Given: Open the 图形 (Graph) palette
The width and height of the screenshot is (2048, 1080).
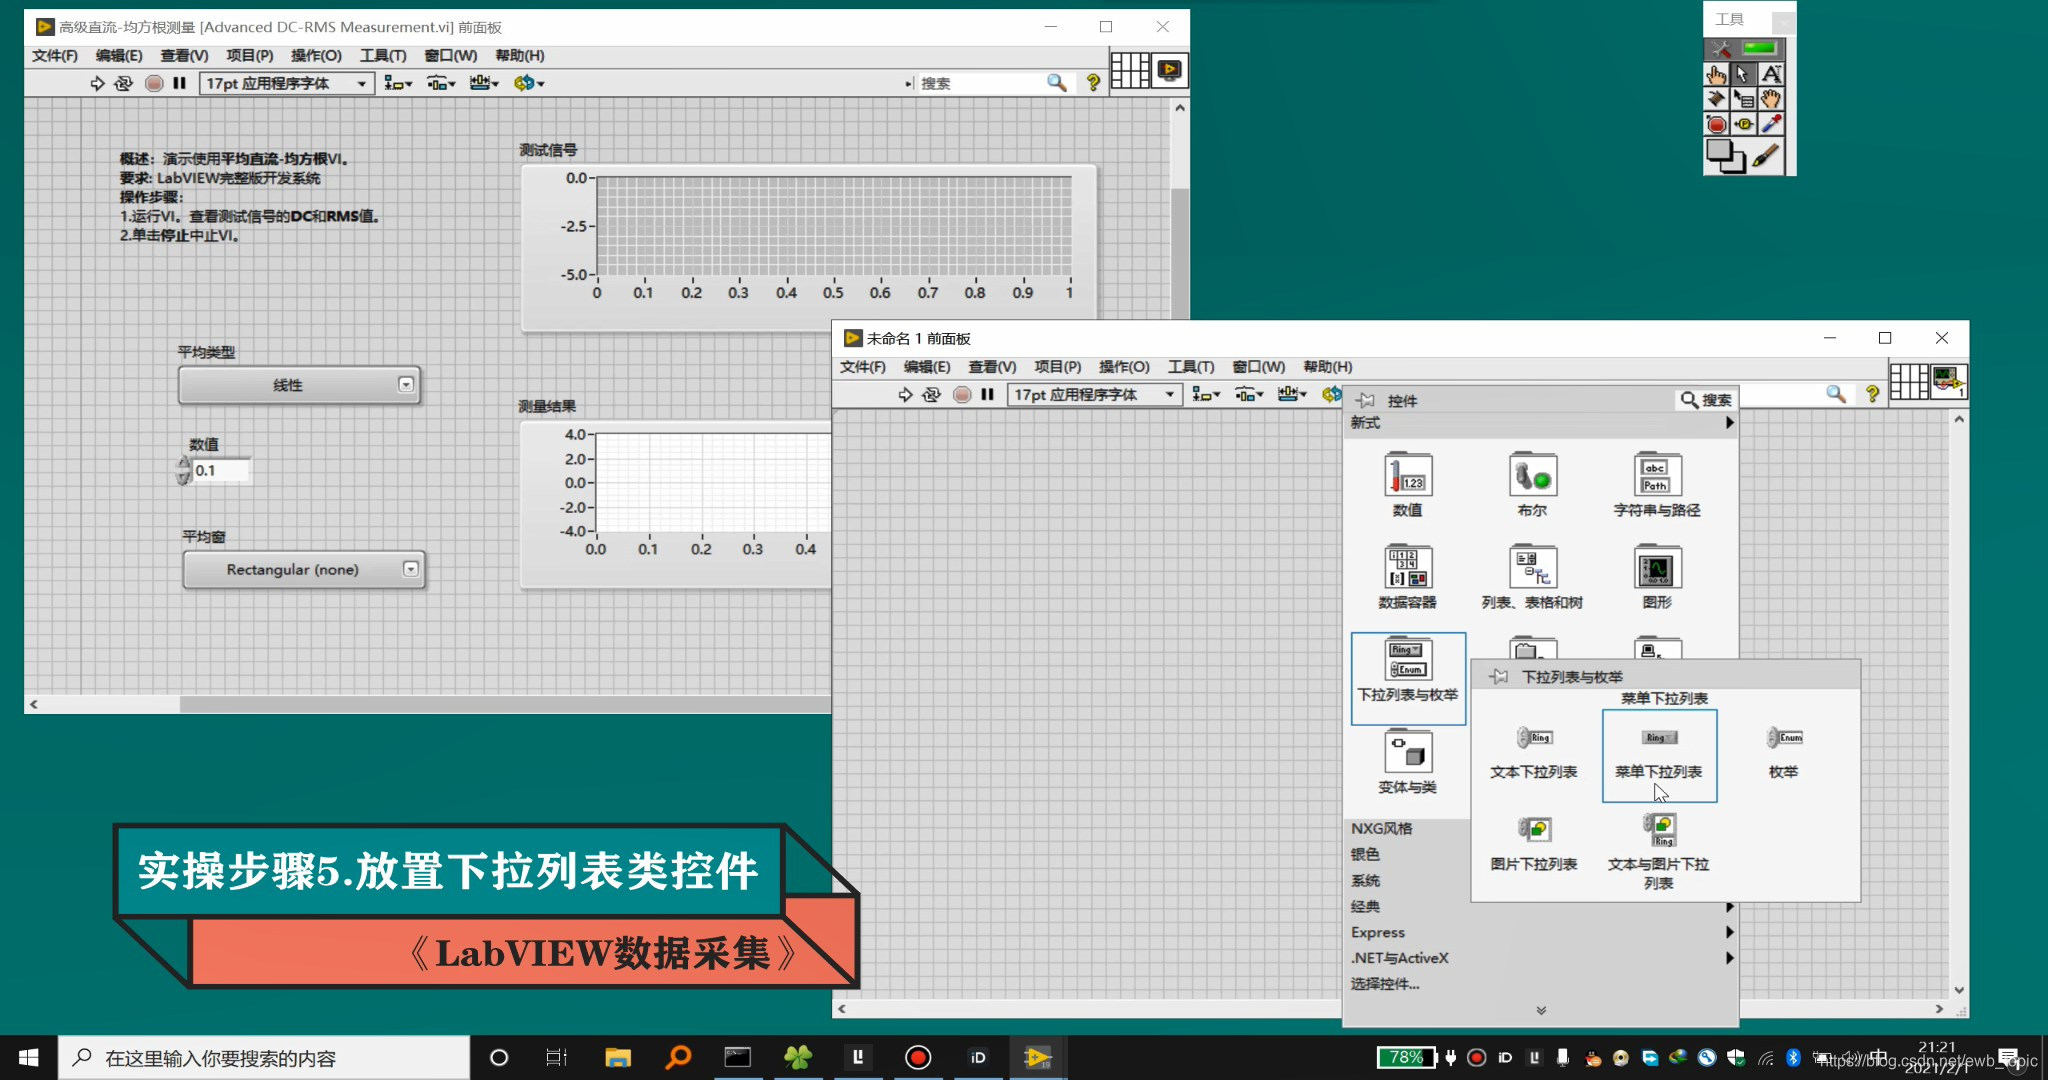Looking at the screenshot, I should (x=1657, y=577).
